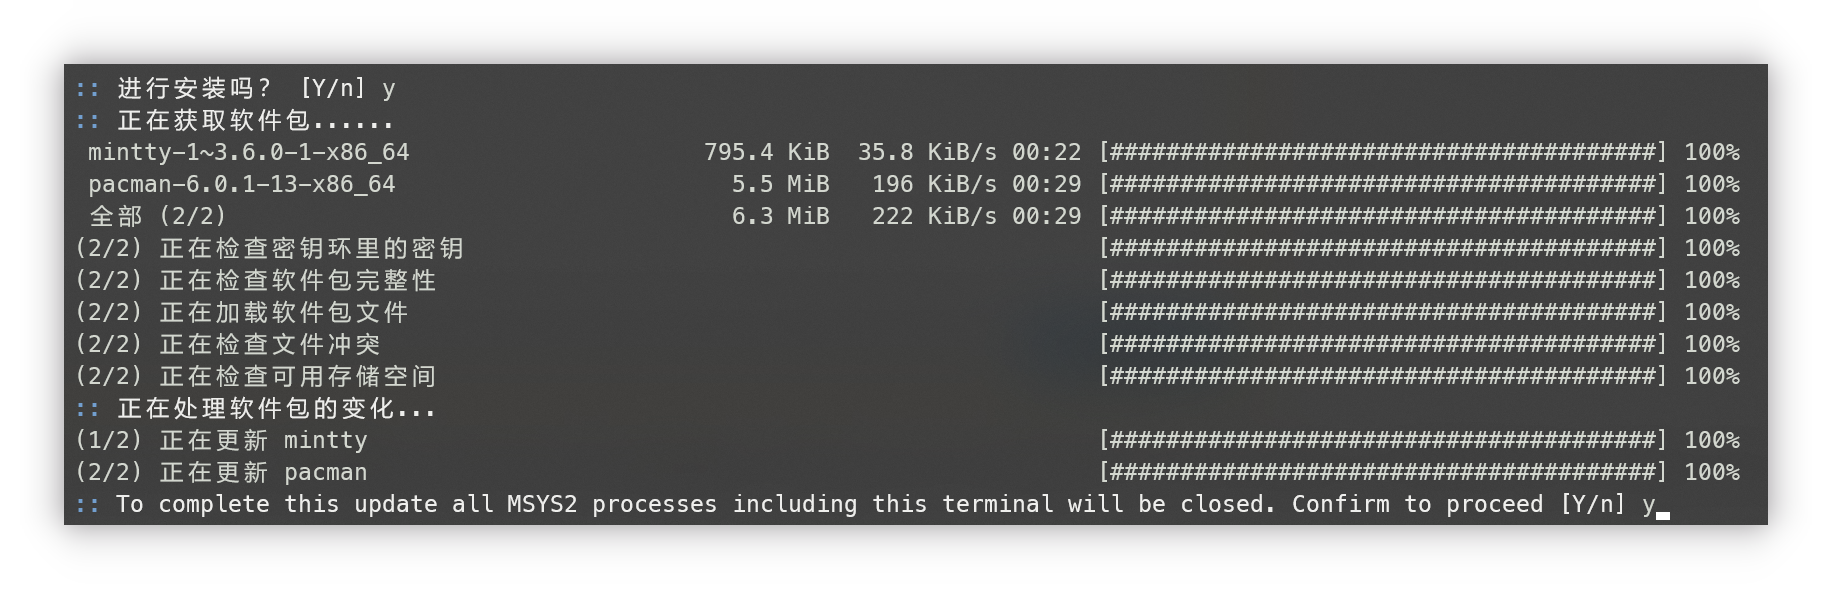The width and height of the screenshot is (1832, 589).
Task: Click the pacman-6.0.1-13-x86_64 package name
Action: [241, 184]
